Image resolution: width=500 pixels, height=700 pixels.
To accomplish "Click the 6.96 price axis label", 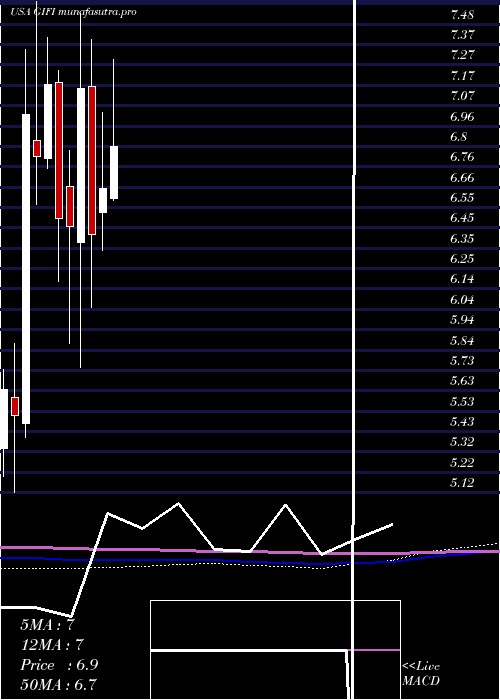I will click(x=462, y=117).
